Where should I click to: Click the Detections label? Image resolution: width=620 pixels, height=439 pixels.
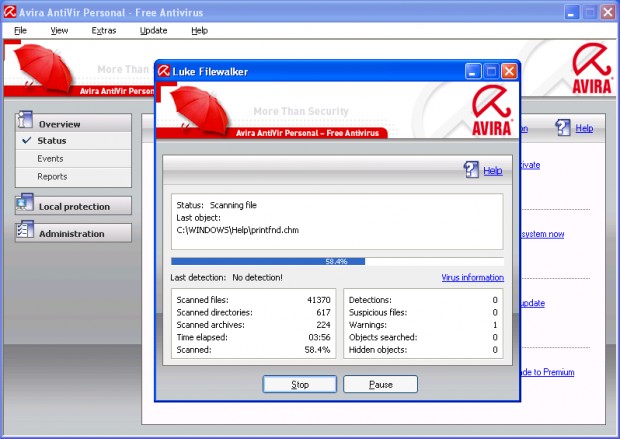(x=370, y=300)
